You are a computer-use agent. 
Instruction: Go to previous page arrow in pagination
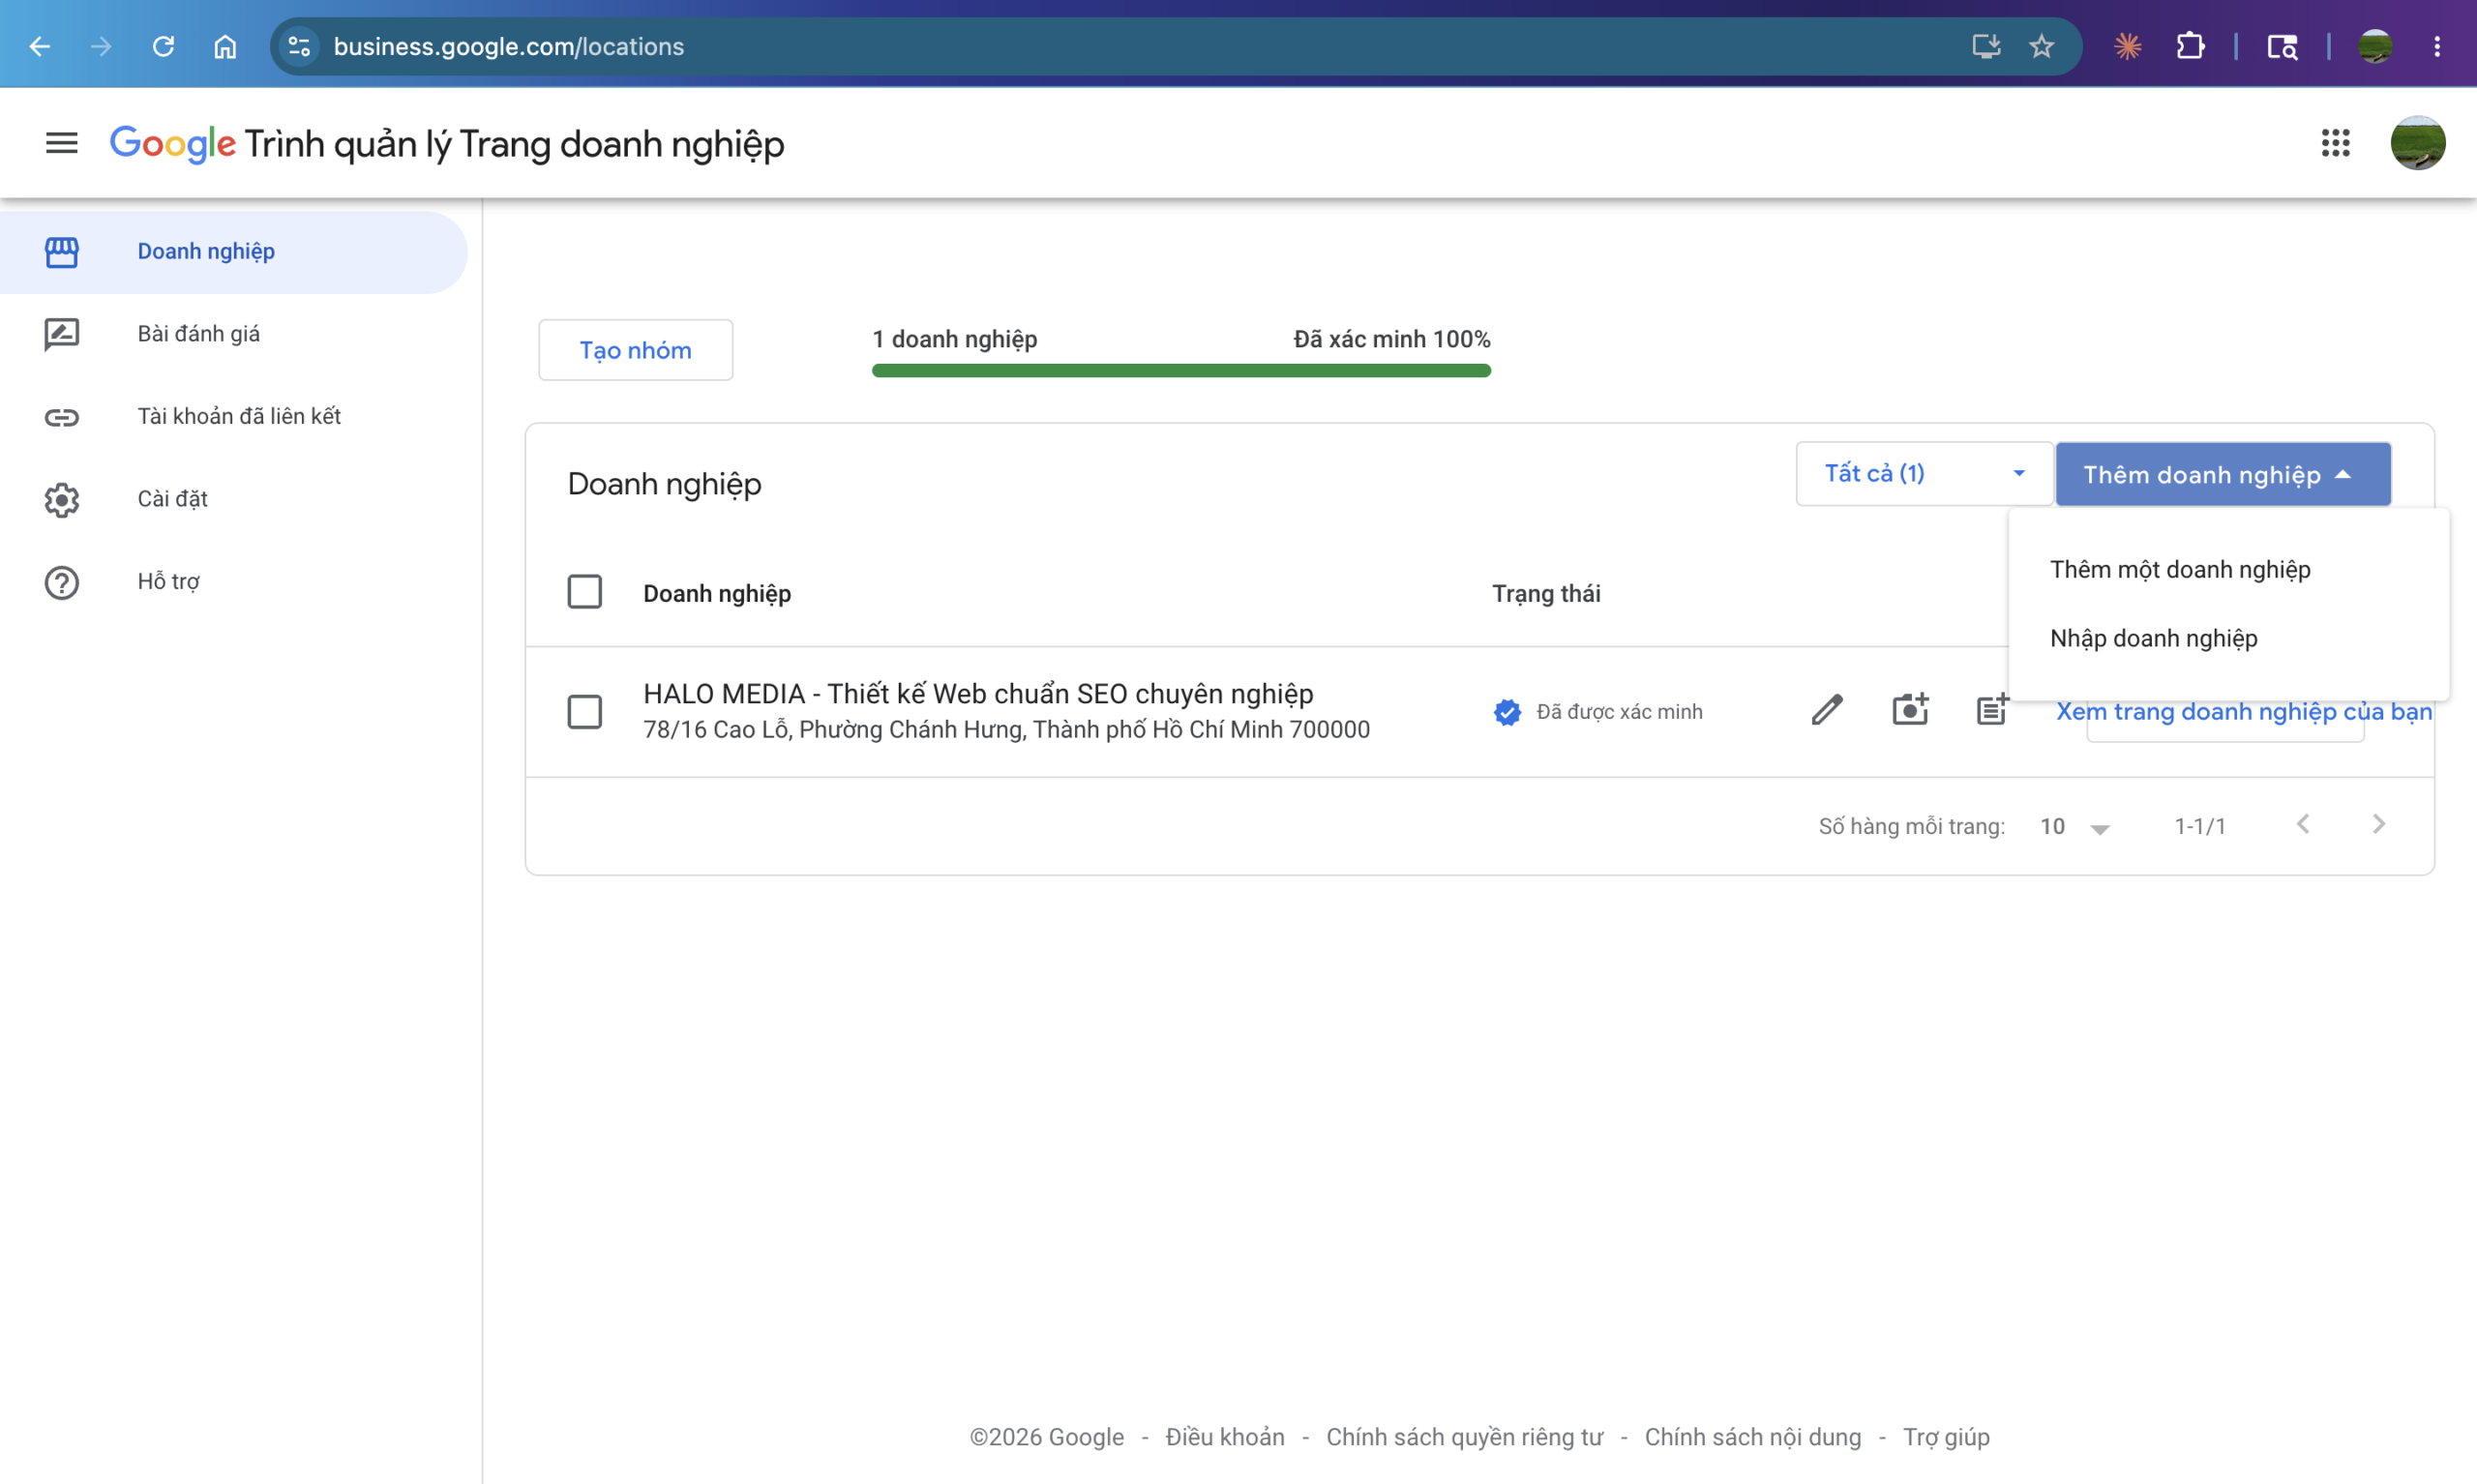pos(2303,824)
